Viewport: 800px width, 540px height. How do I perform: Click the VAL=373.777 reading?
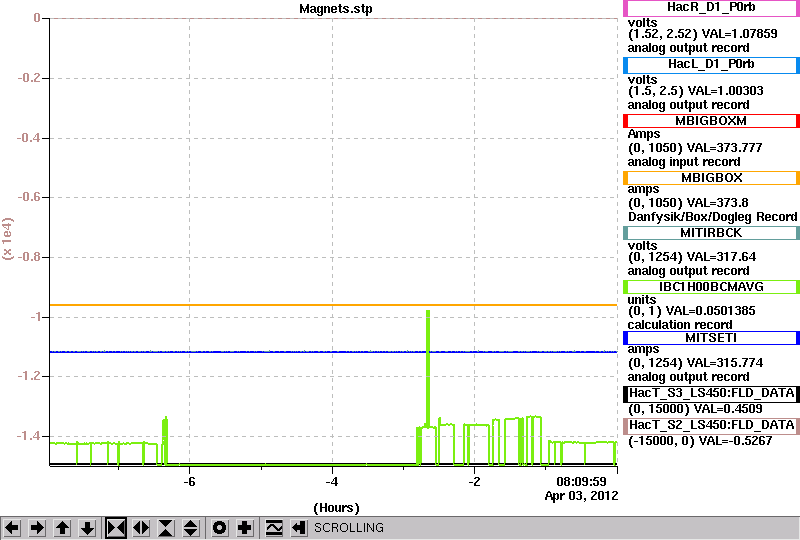[724, 148]
